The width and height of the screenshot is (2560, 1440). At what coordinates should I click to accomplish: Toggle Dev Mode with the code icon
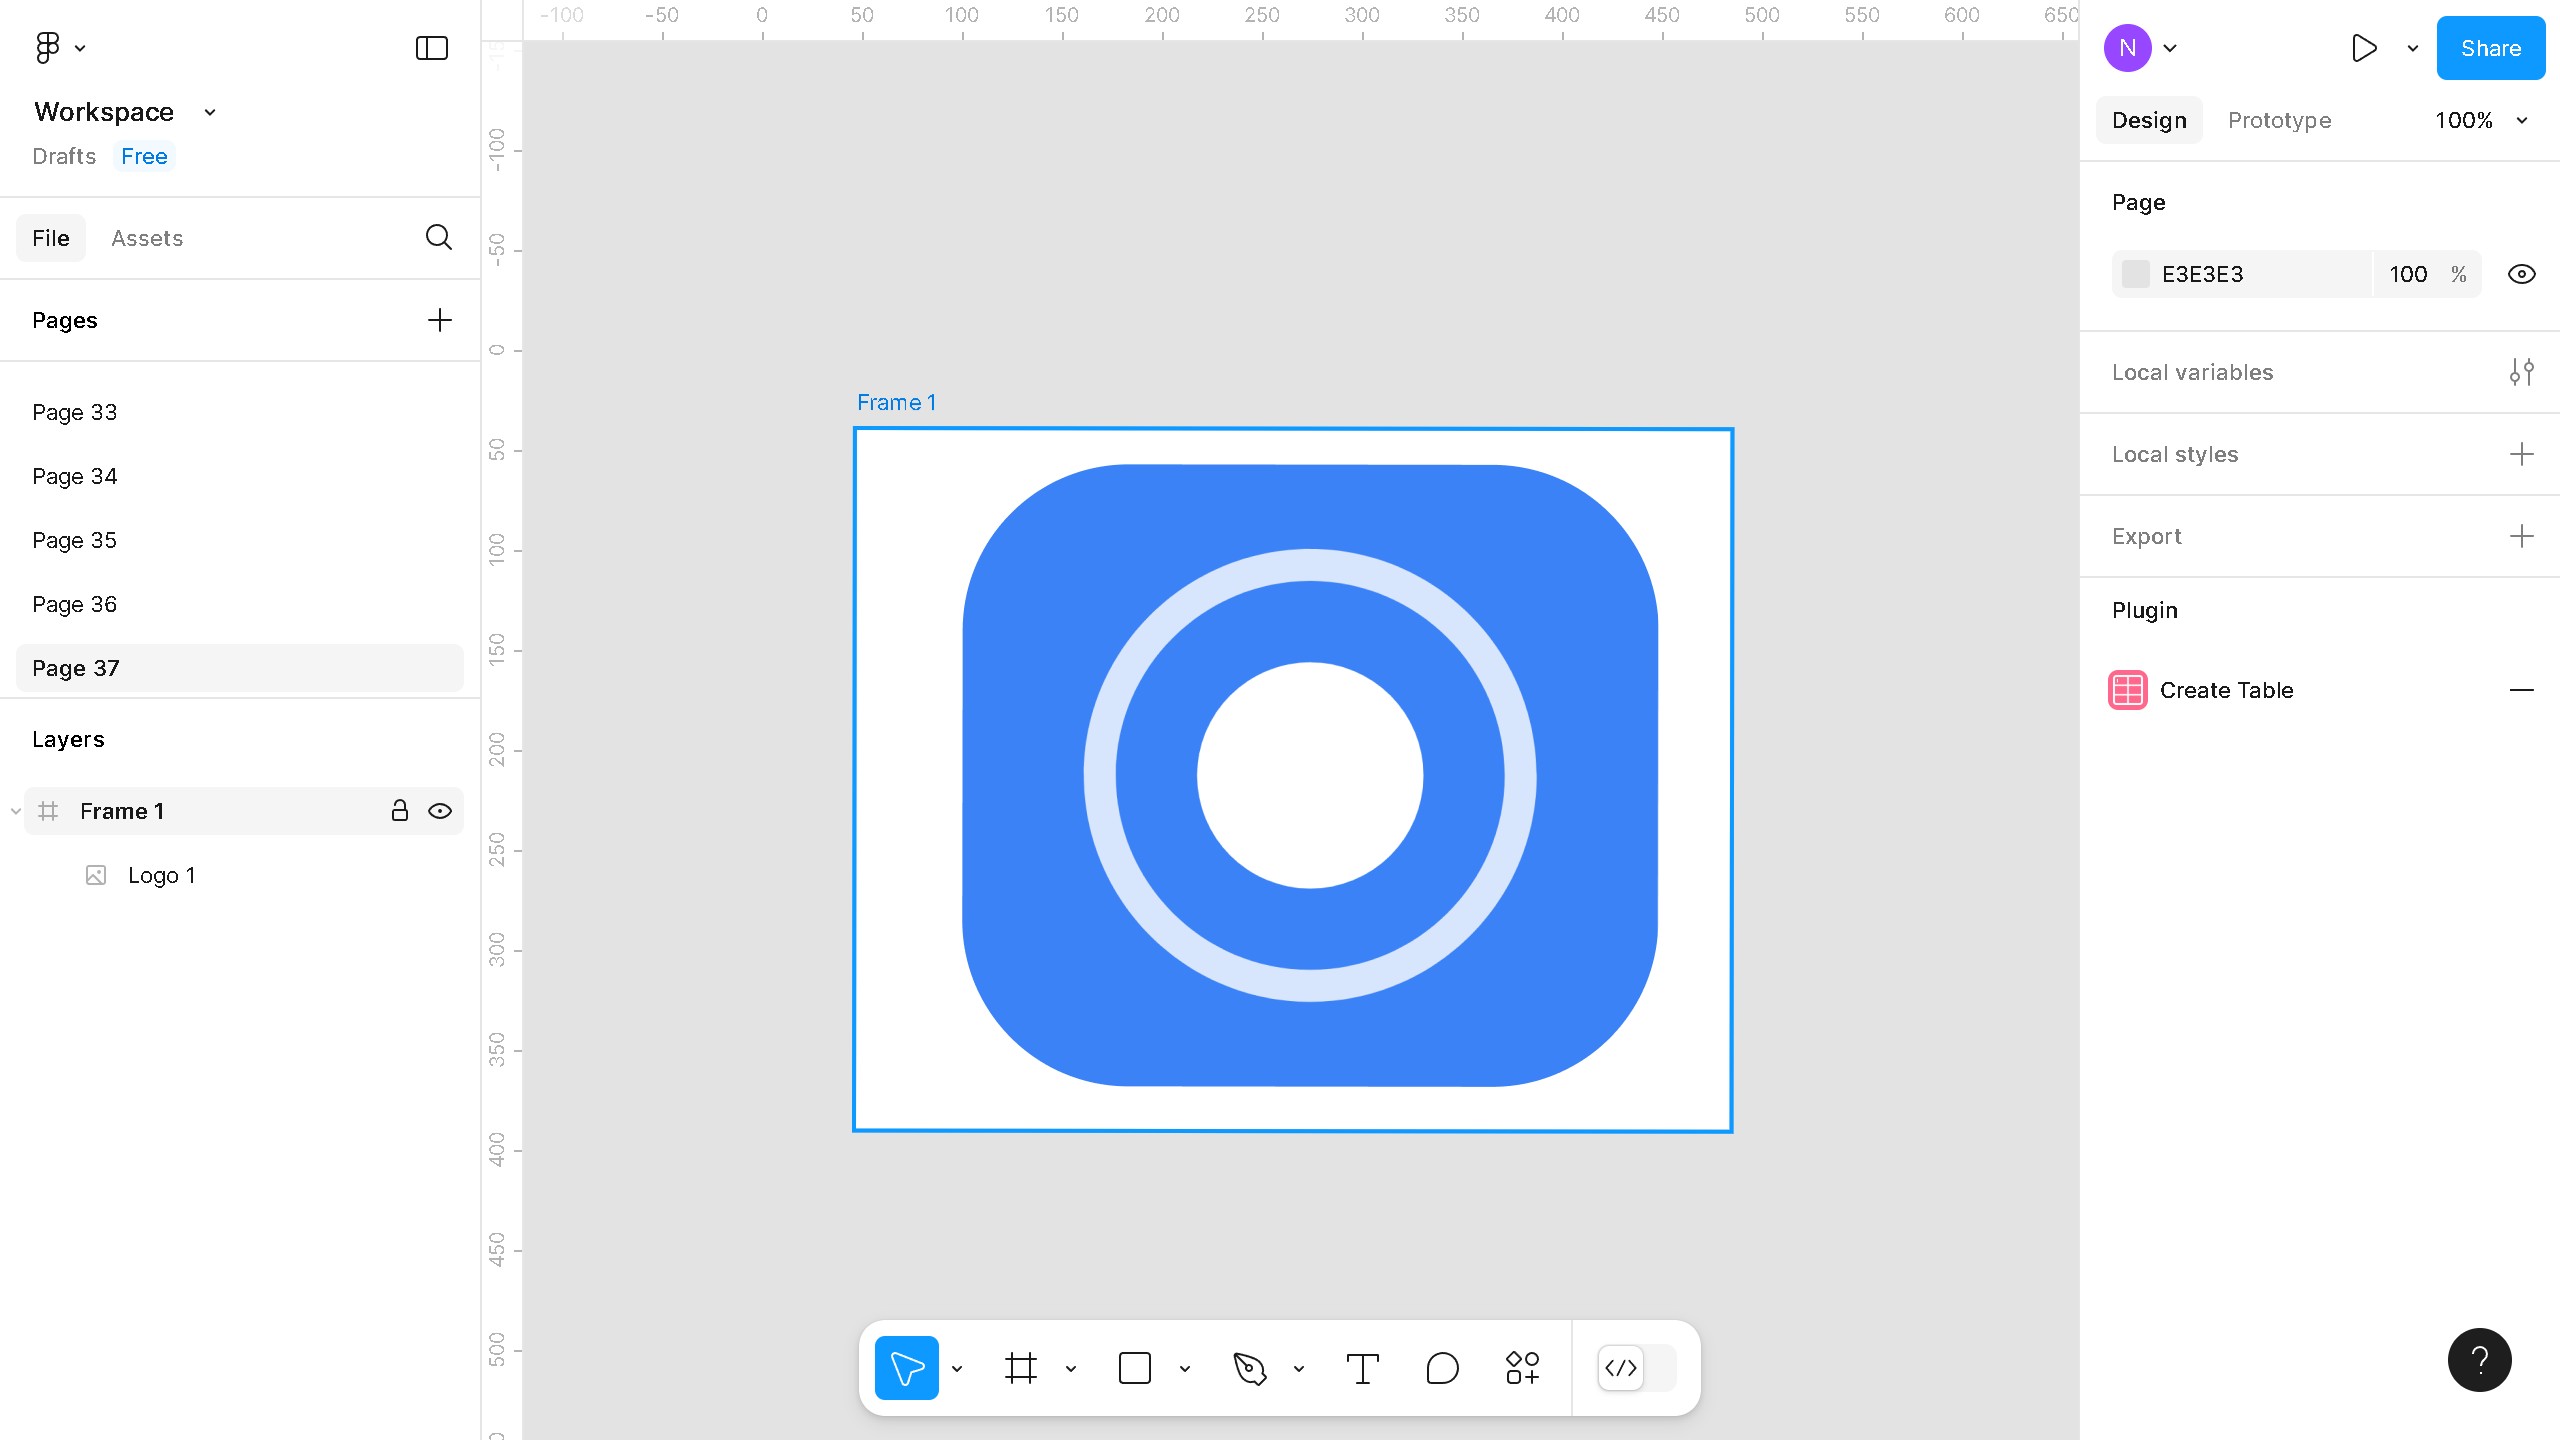(x=1621, y=1367)
